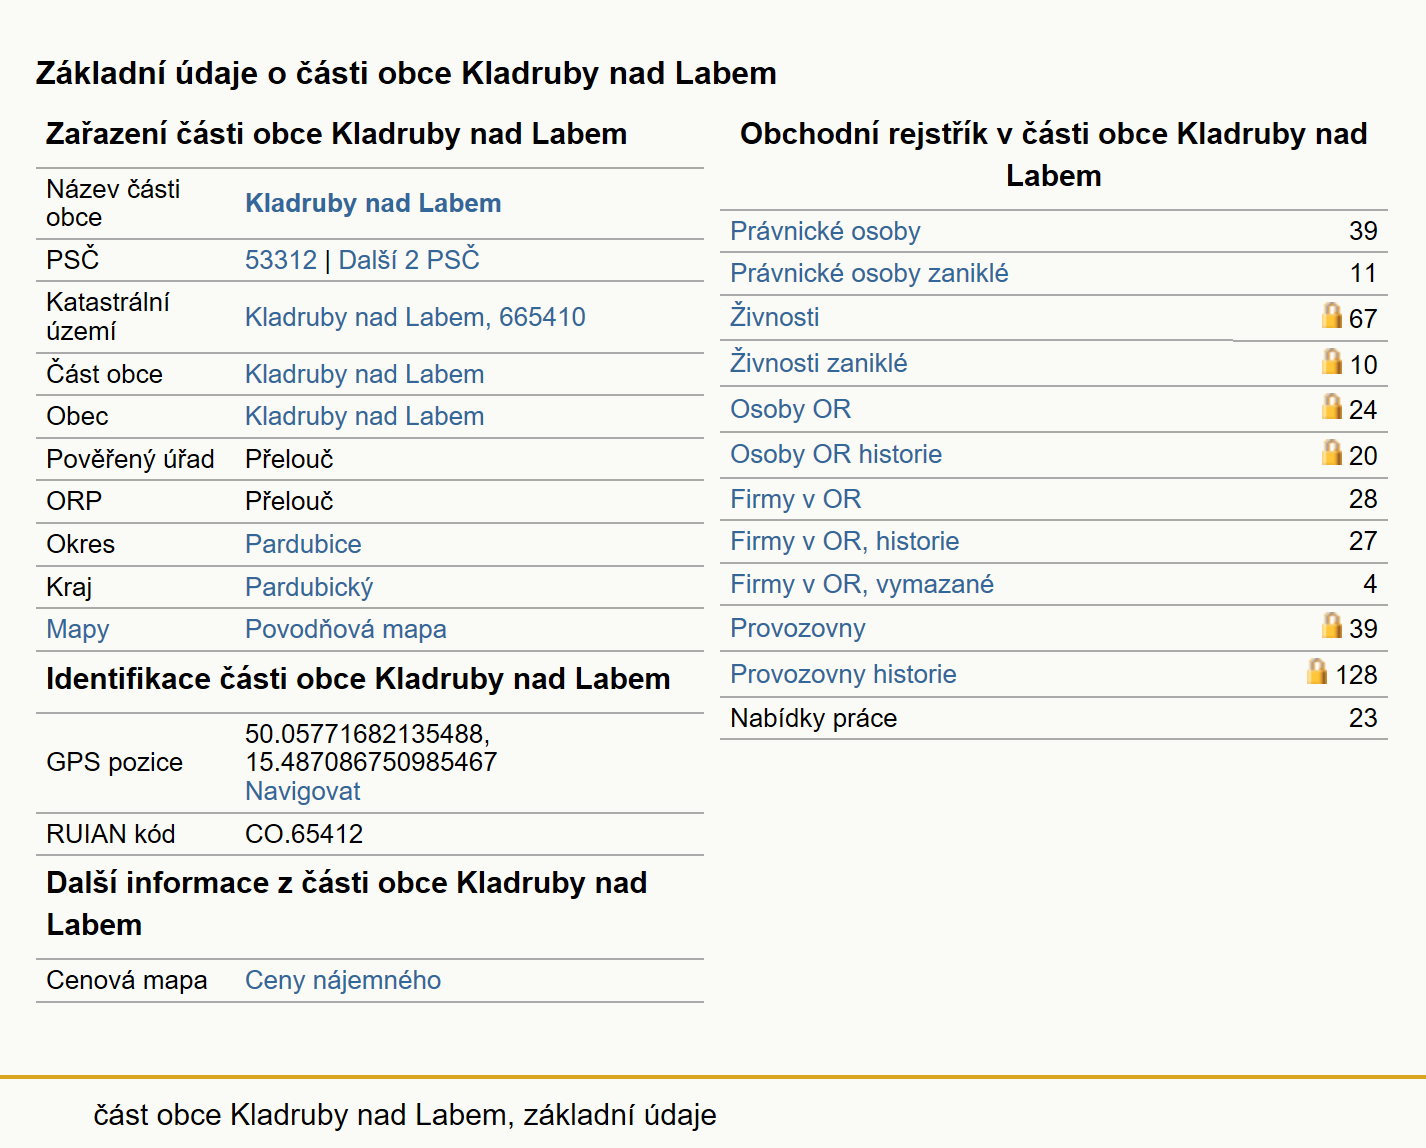Open the Právnické osoby link
The height and width of the screenshot is (1148, 1426).
[825, 231]
